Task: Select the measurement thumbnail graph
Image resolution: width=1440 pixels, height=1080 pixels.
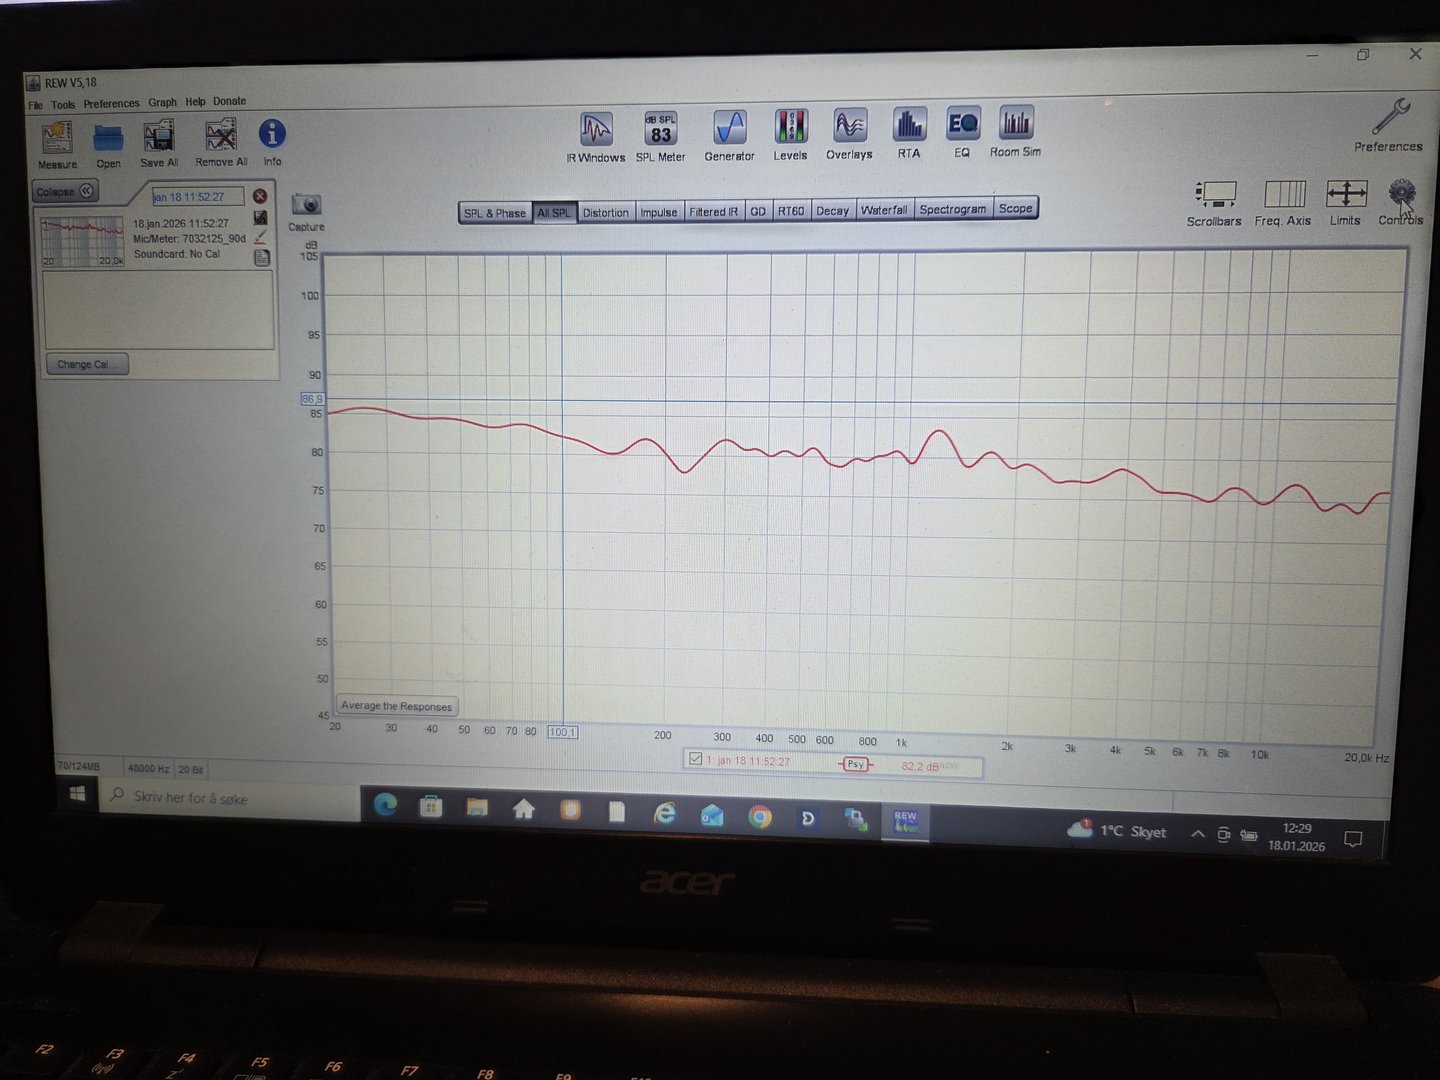Action: click(82, 241)
